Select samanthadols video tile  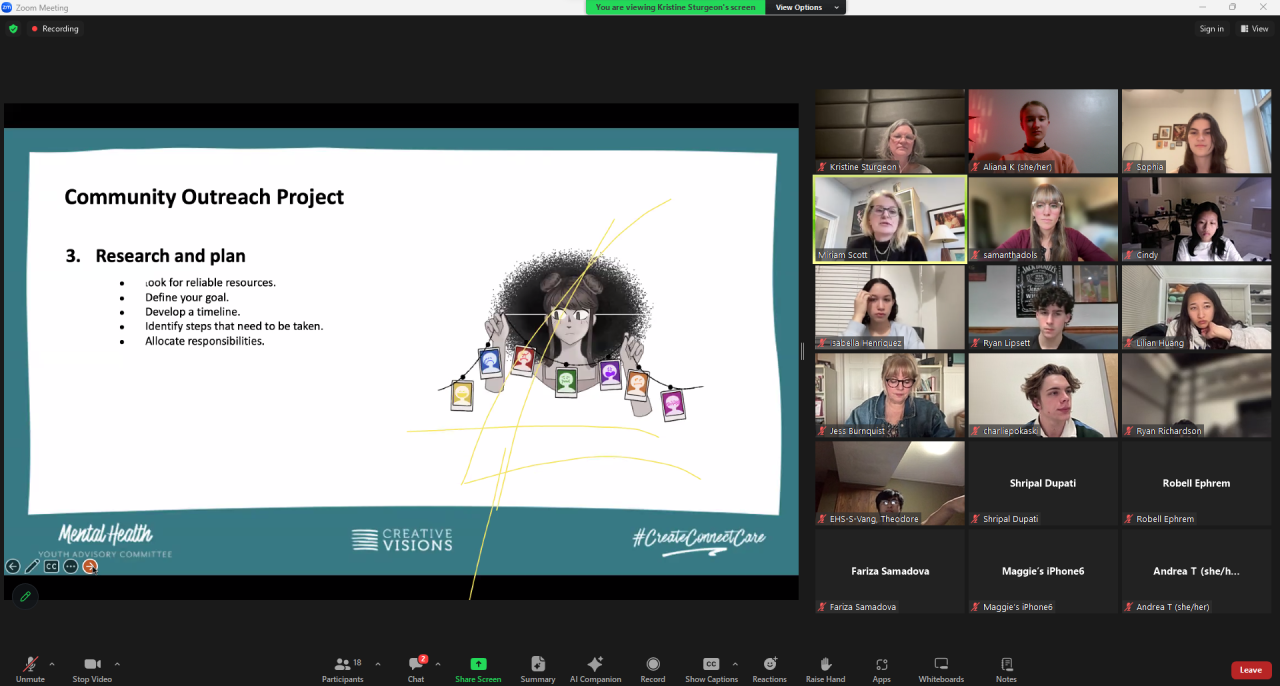(x=1043, y=219)
